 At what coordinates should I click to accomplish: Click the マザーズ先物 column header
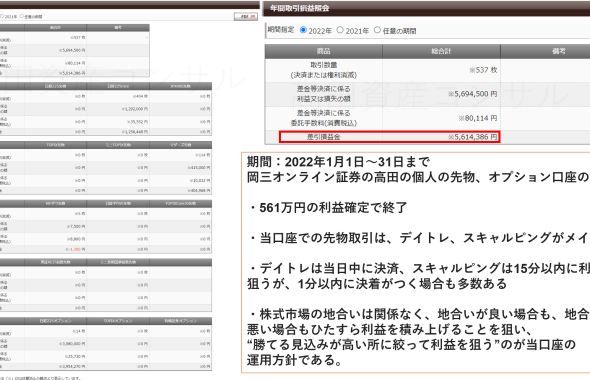tap(181, 145)
